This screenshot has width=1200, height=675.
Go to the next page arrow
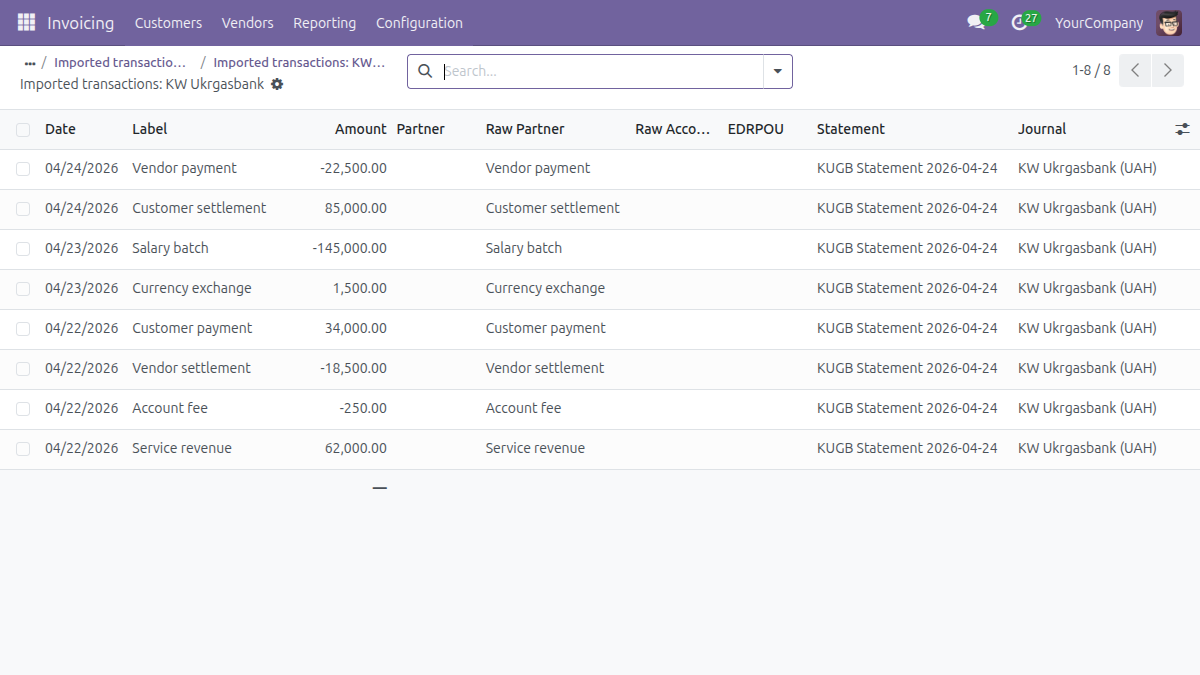pyautogui.click(x=1167, y=71)
